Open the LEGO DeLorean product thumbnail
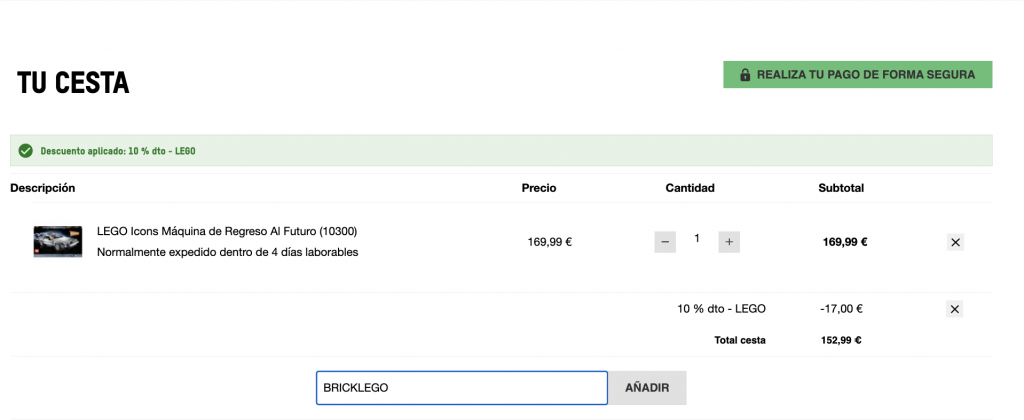The width and height of the screenshot is (1024, 420). coord(58,242)
